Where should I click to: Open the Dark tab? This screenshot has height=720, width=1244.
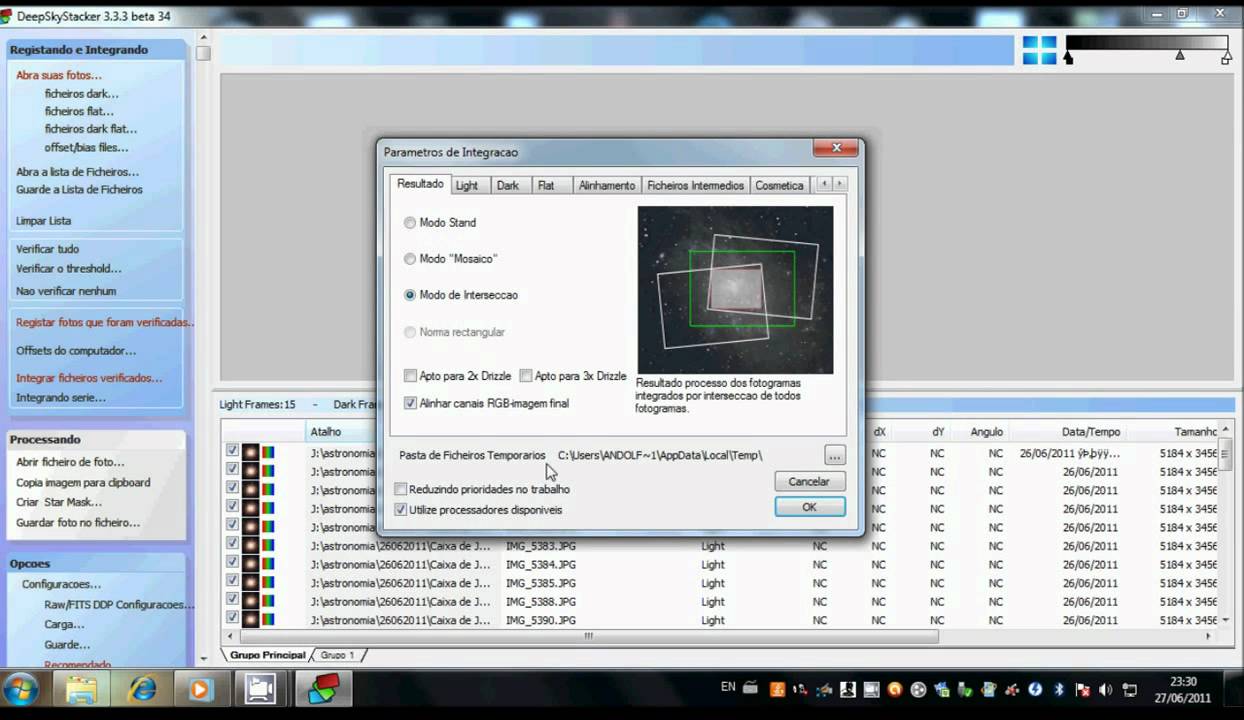coord(508,185)
